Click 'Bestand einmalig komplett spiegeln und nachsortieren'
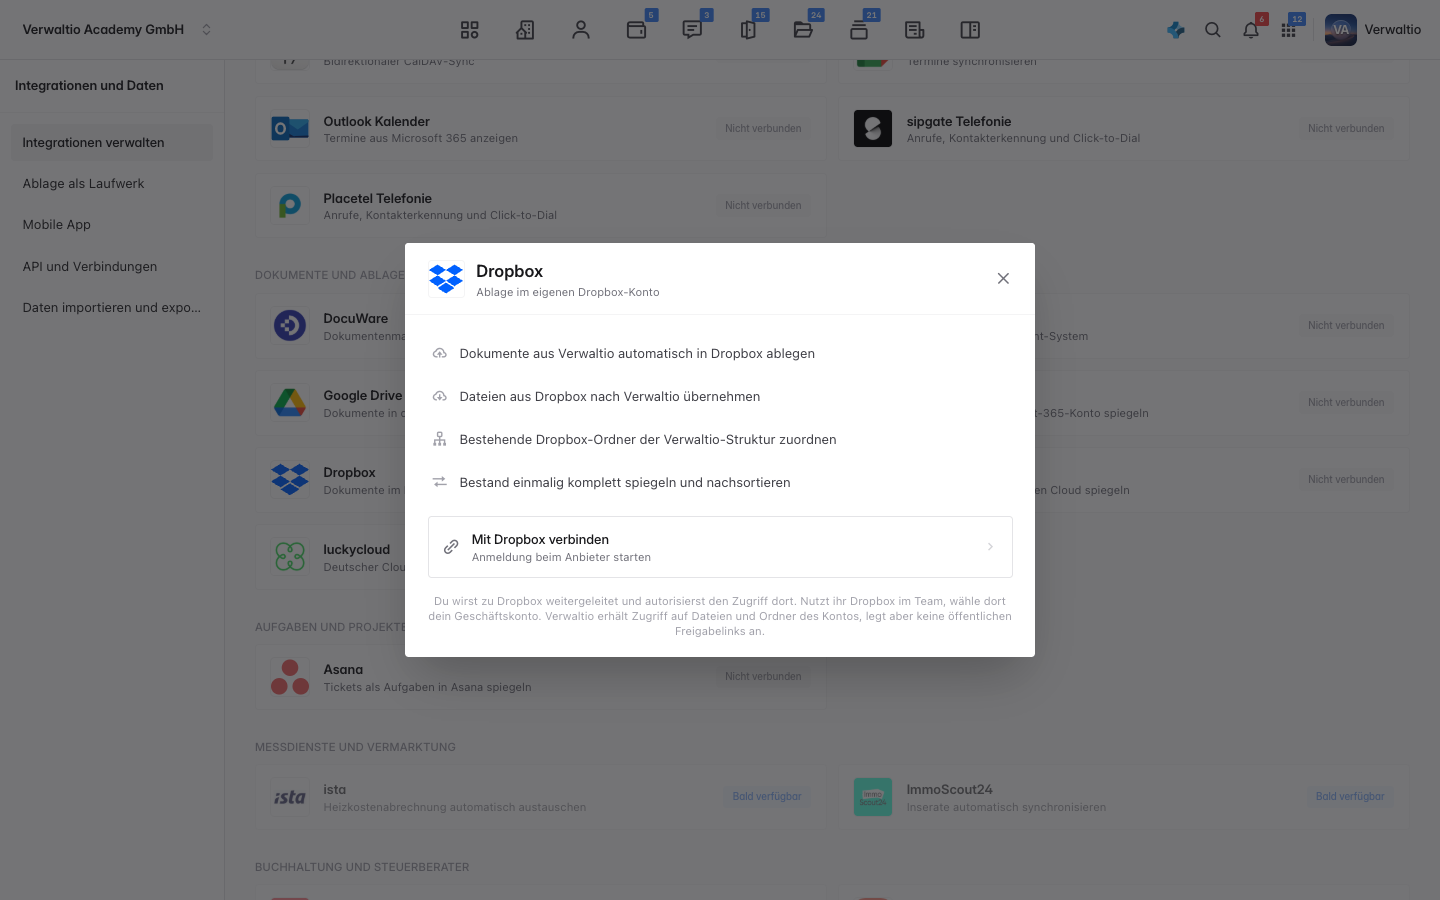Screen dimensions: 1440x900 625,483
